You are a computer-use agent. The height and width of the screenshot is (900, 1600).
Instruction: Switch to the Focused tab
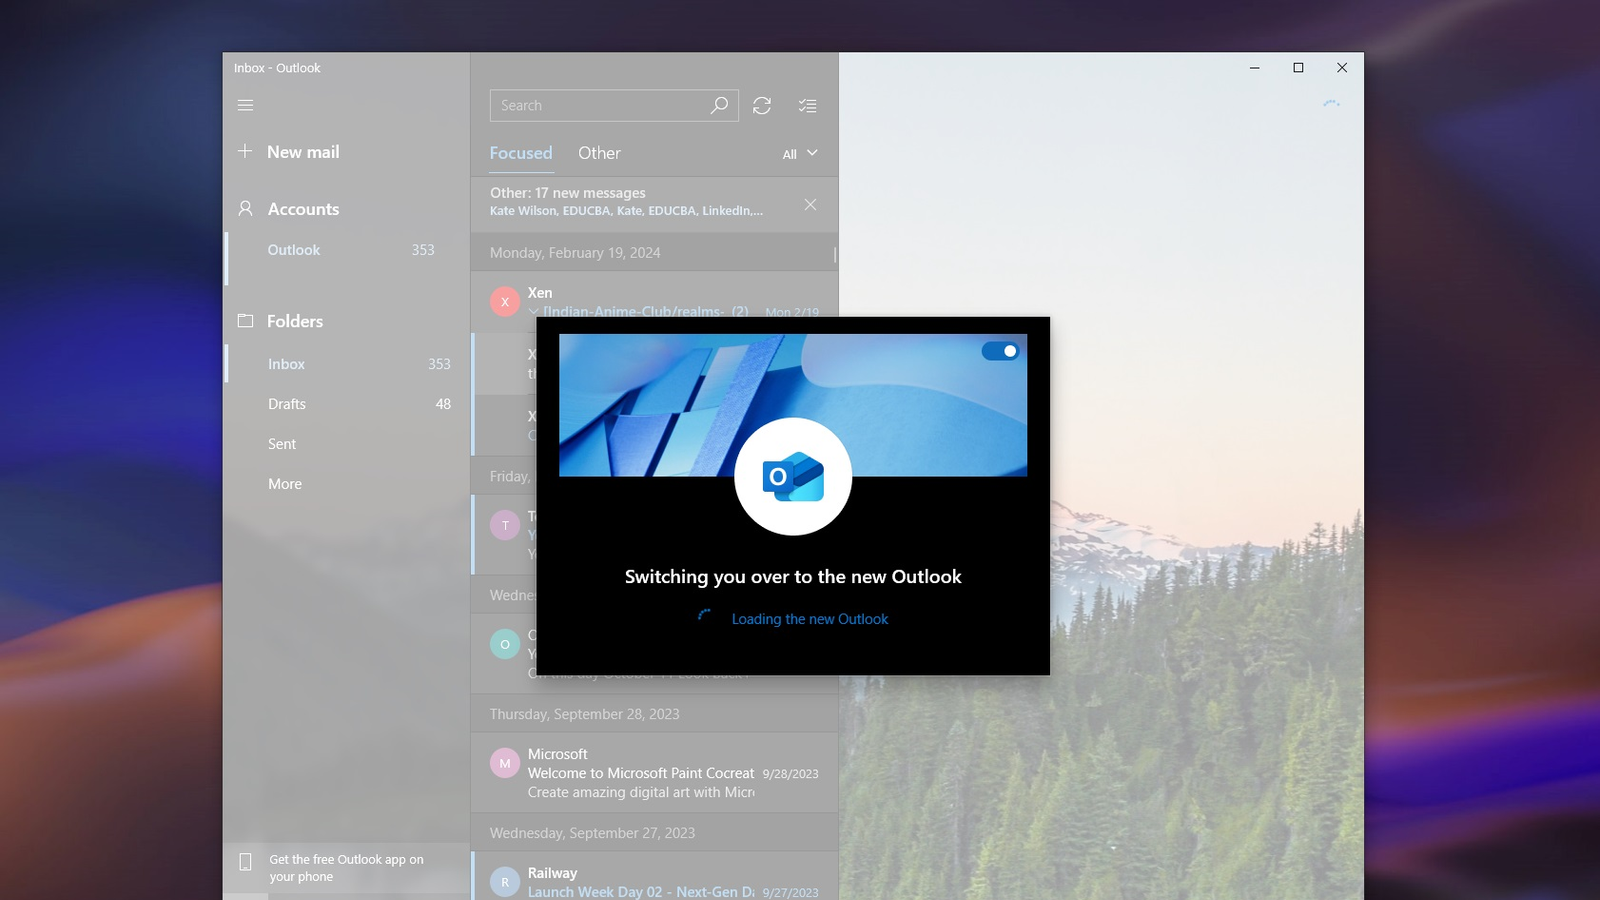pos(521,153)
